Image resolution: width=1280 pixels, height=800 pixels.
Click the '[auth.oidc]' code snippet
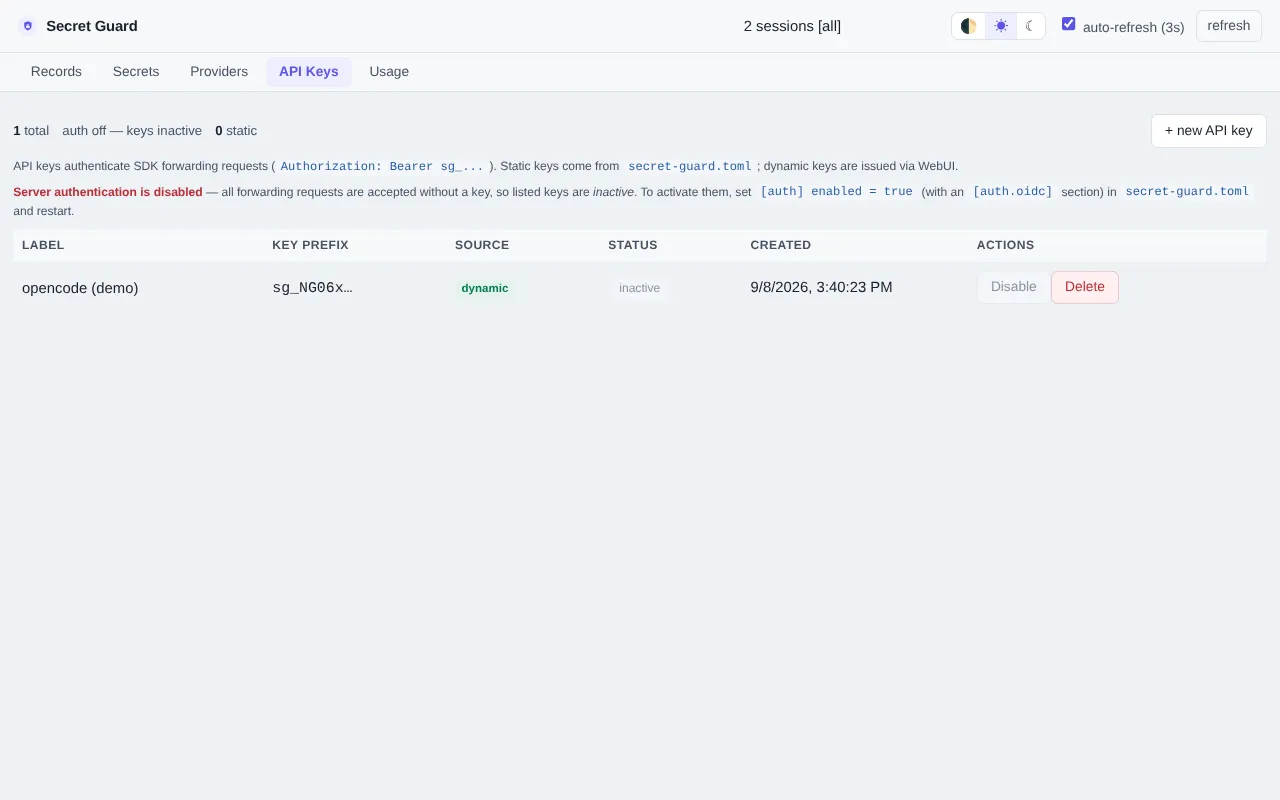pos(1013,192)
